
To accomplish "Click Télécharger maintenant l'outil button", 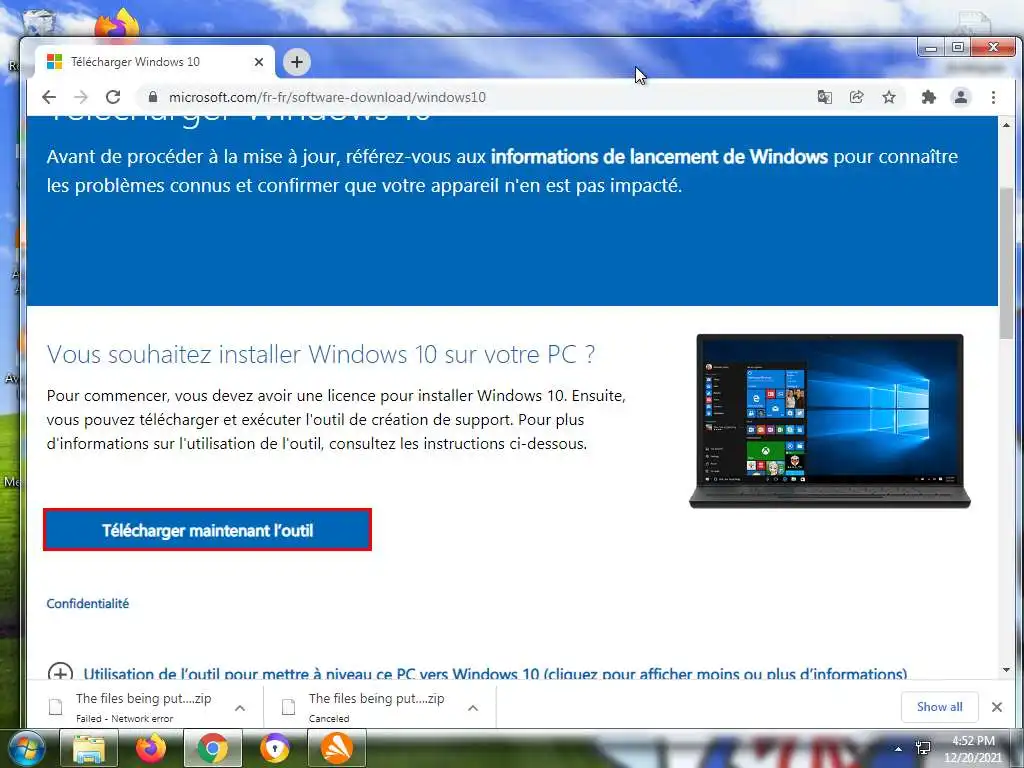I will (208, 530).
